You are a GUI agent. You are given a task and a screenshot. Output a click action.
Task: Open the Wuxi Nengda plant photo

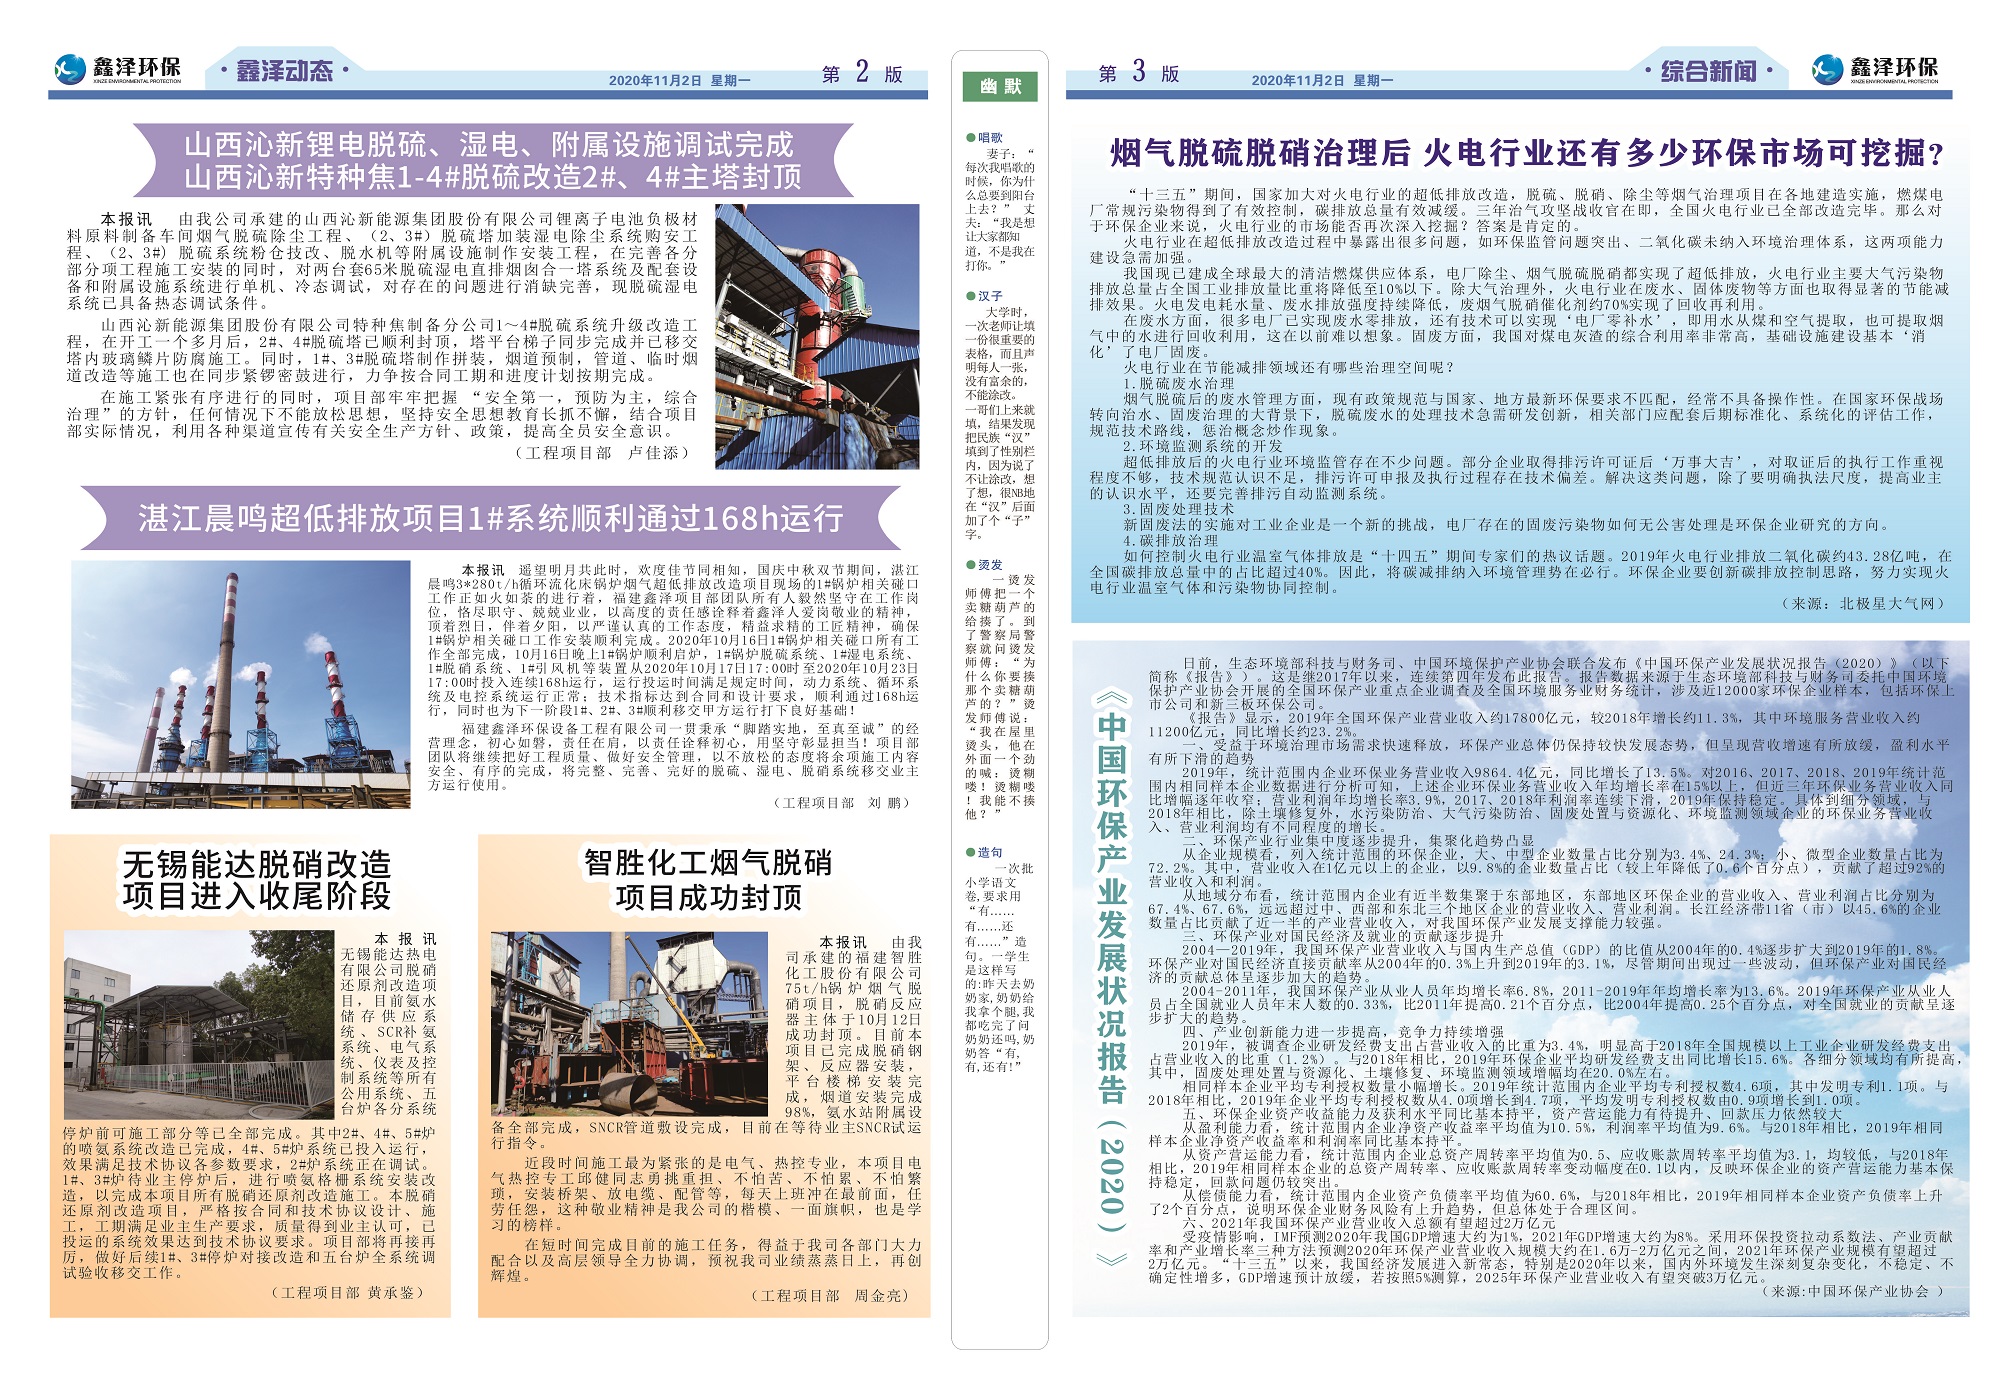click(198, 1024)
